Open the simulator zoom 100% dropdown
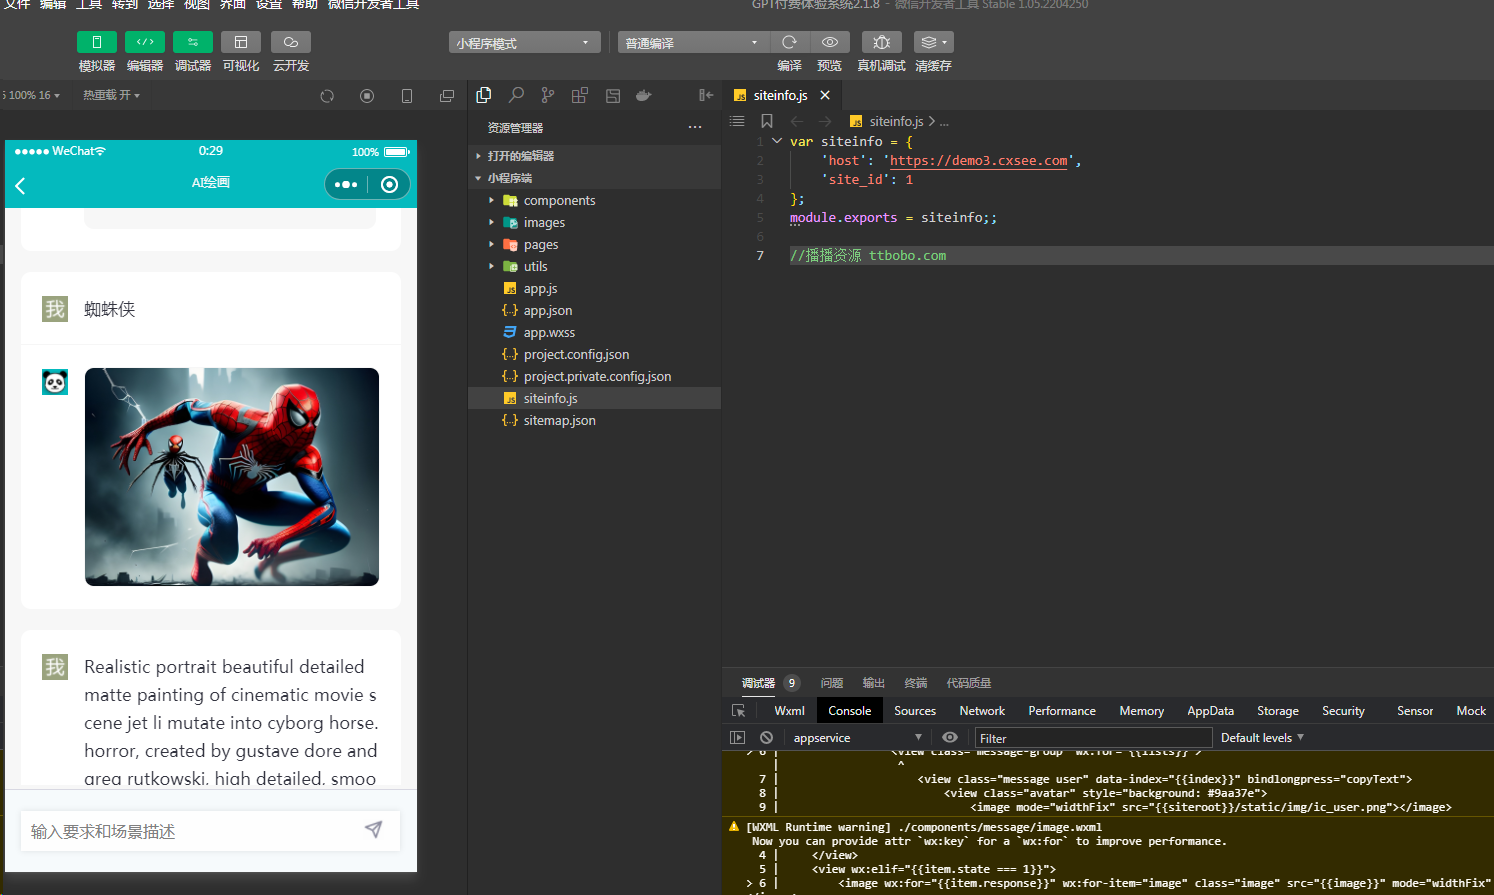Screen dimensions: 1494x895 [33, 95]
